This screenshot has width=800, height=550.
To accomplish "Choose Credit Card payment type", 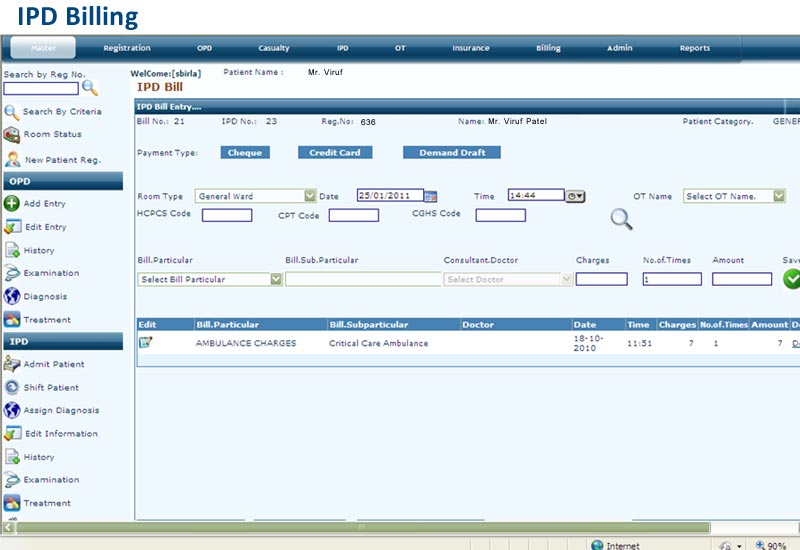I will click(335, 153).
